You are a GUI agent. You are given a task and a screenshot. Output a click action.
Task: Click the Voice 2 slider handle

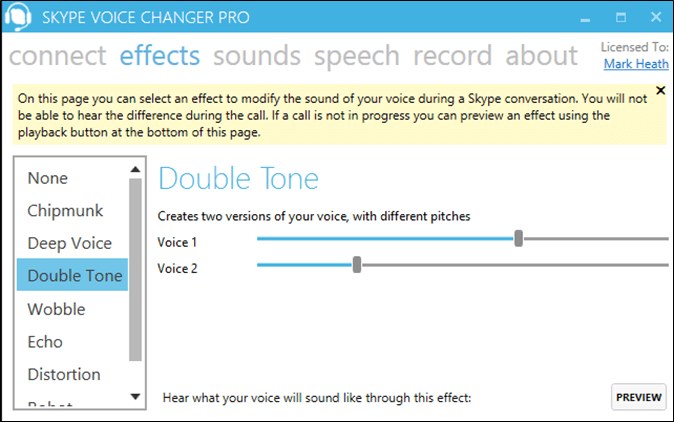[x=357, y=265]
